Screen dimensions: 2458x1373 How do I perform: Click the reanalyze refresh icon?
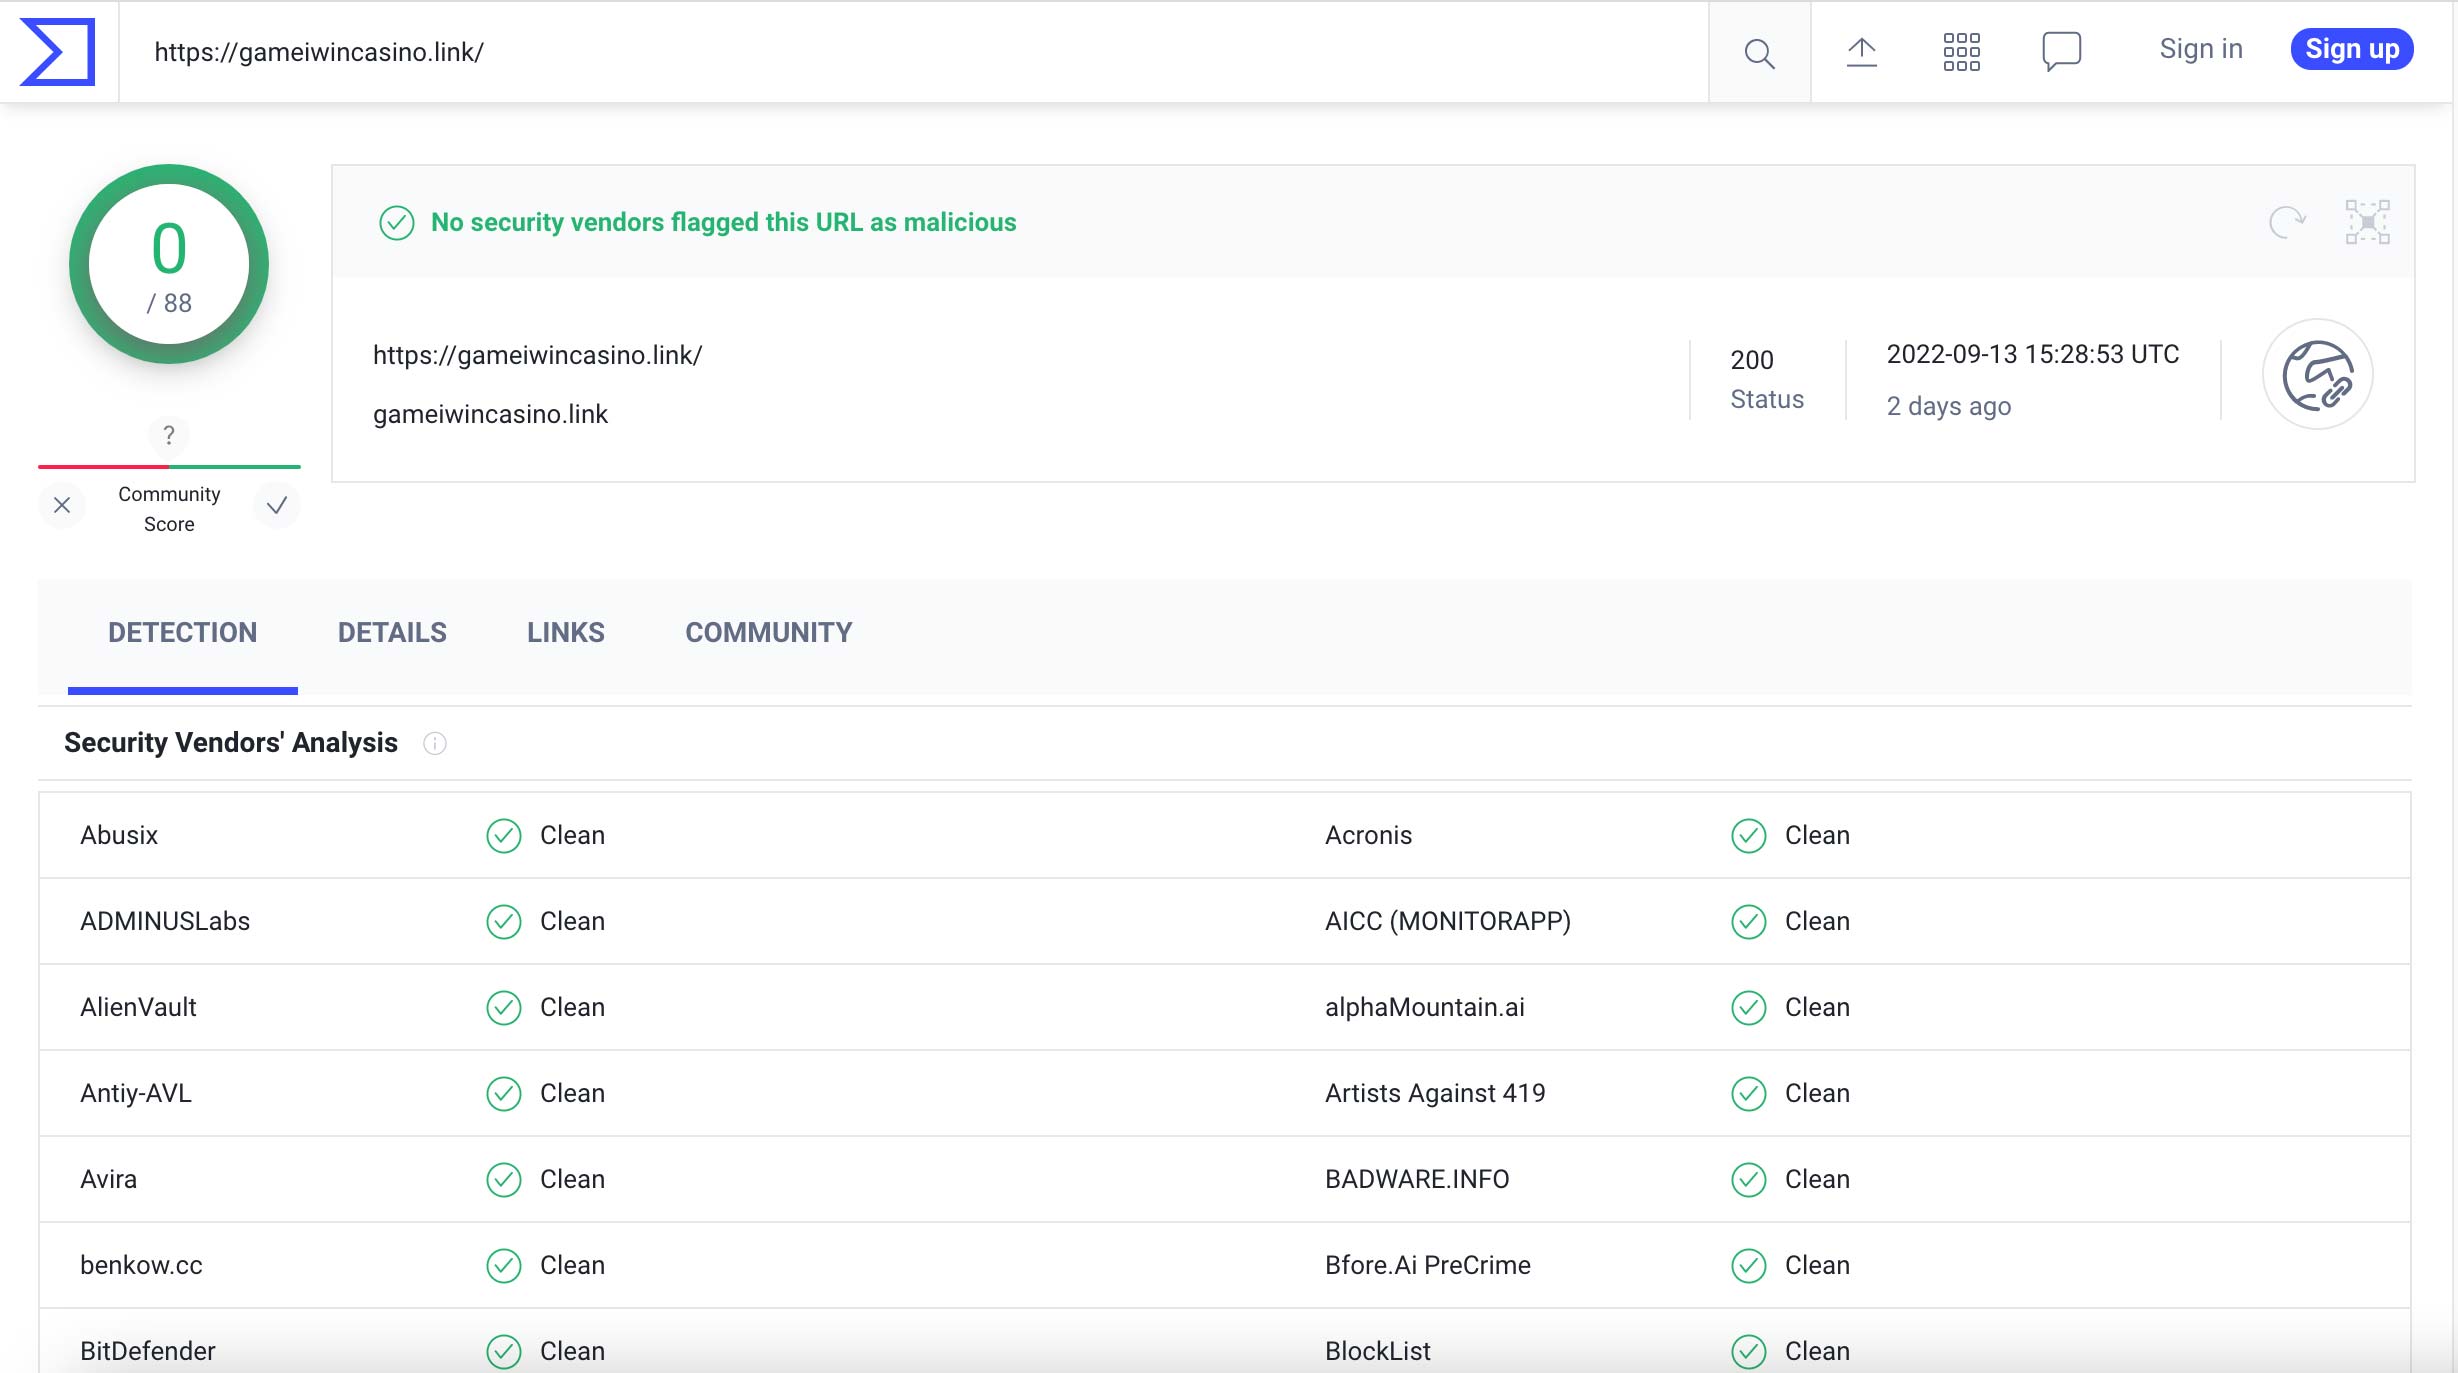[x=2286, y=222]
